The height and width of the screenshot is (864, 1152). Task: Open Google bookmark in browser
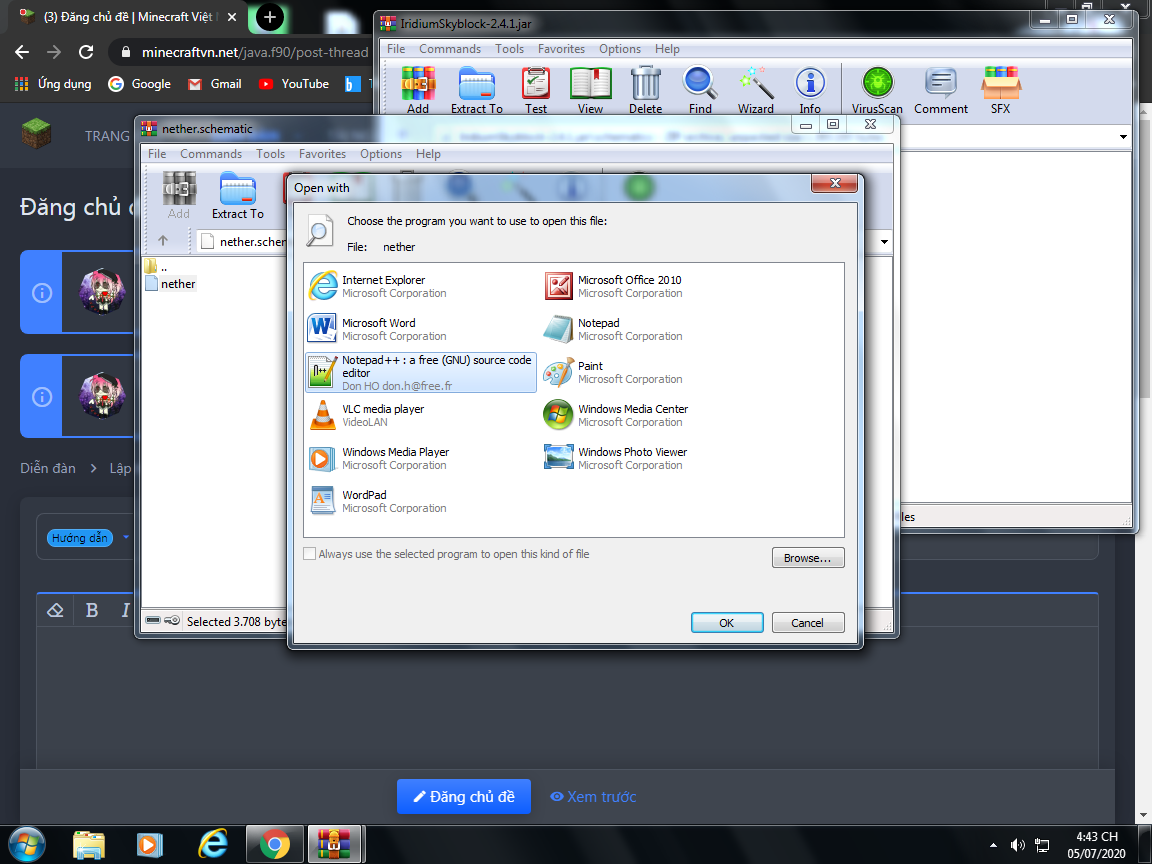[x=140, y=84]
